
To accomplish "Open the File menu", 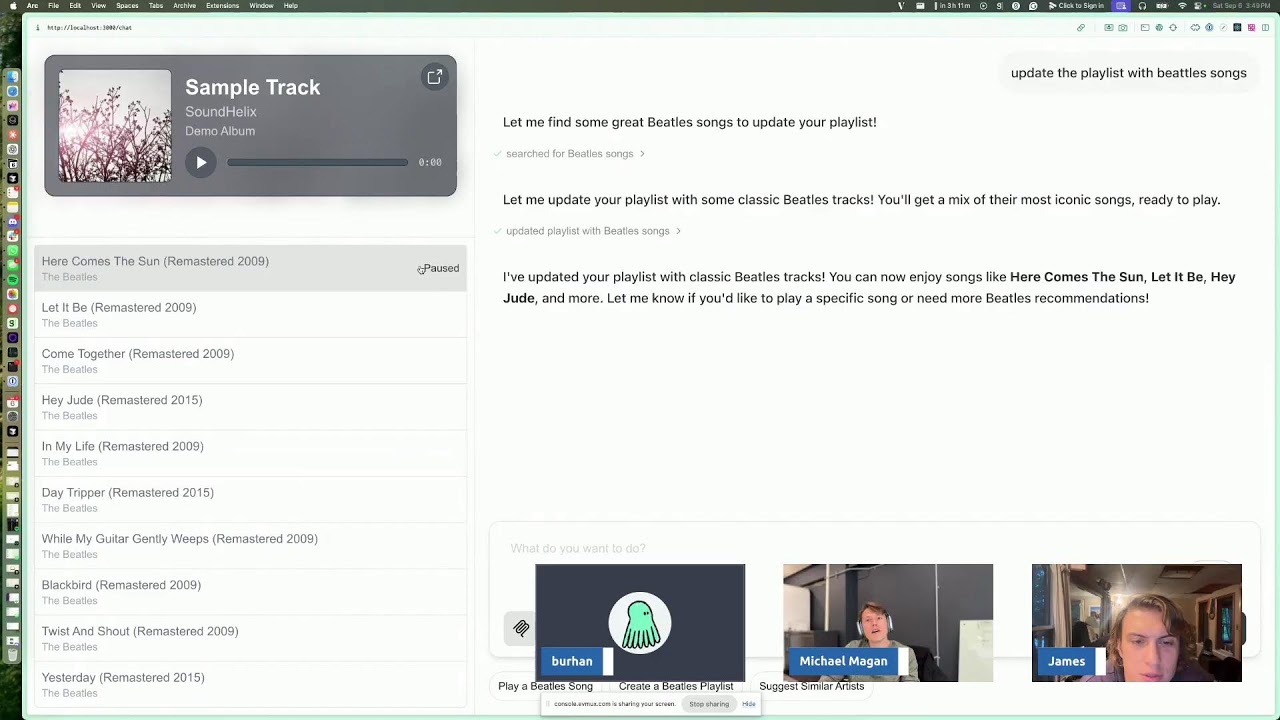I will pos(53,6).
